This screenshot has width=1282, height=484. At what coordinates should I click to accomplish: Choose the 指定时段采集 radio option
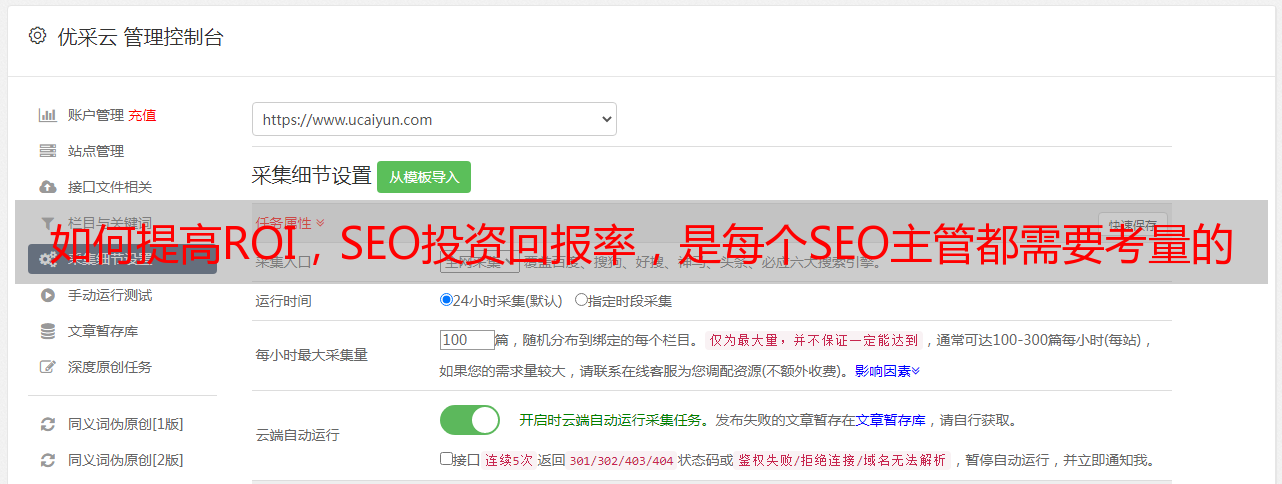point(581,300)
